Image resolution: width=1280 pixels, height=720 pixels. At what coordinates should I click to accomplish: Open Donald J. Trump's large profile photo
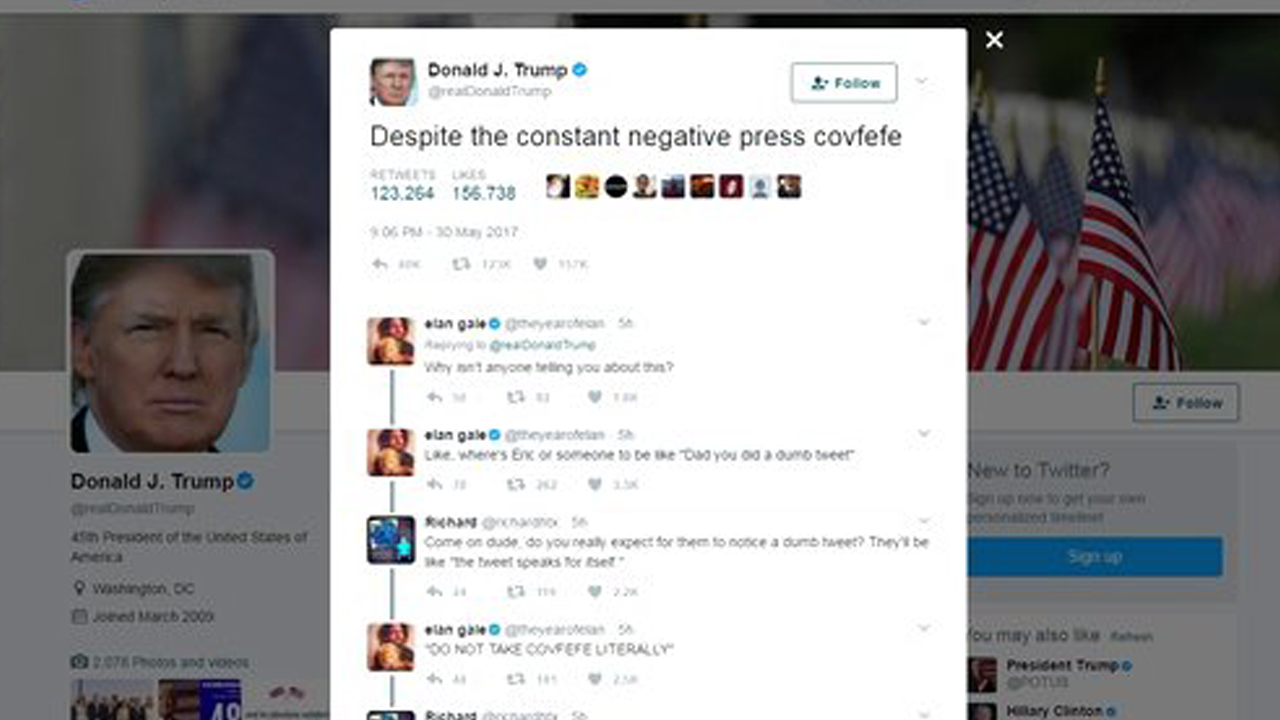point(170,351)
